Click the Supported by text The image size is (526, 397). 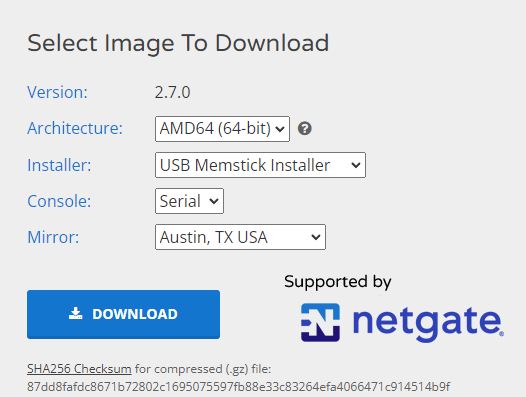337,282
